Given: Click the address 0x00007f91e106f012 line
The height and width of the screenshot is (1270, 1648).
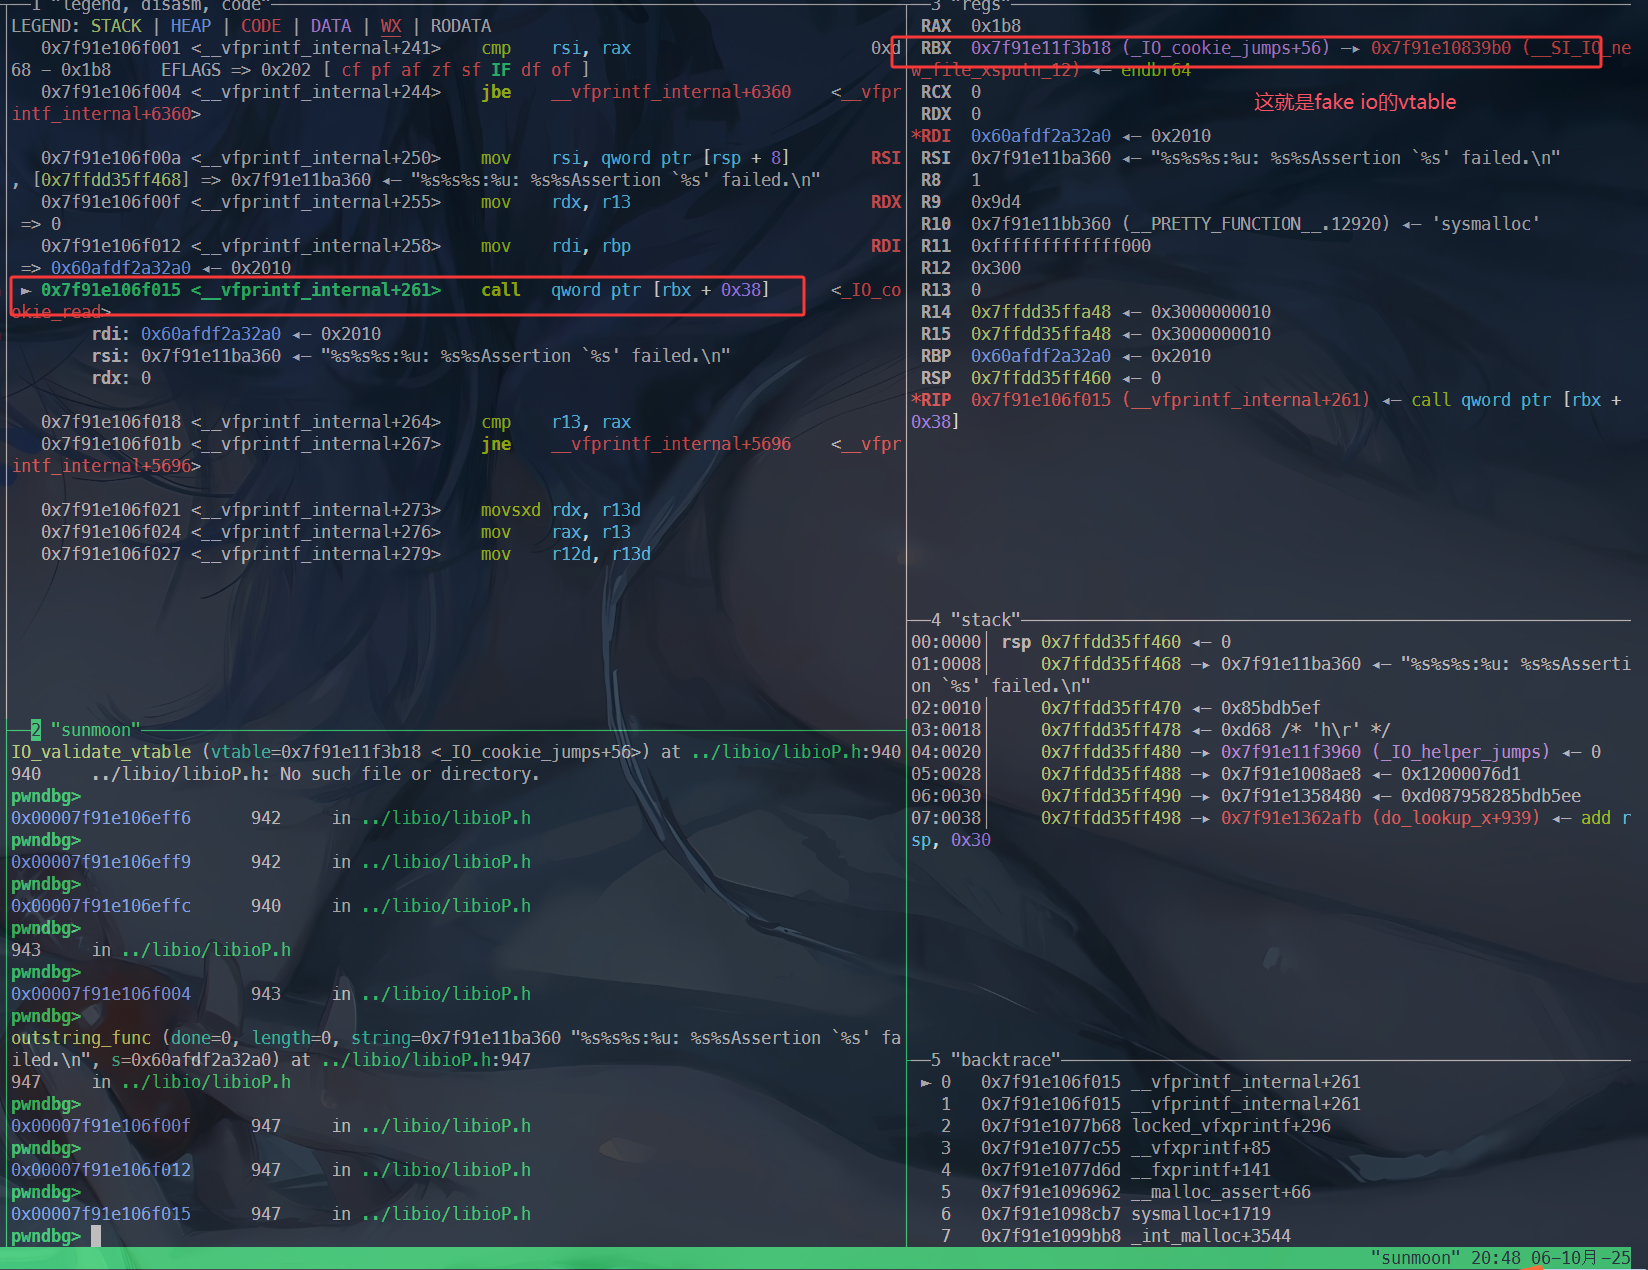Looking at the screenshot, I should pos(271,1170).
